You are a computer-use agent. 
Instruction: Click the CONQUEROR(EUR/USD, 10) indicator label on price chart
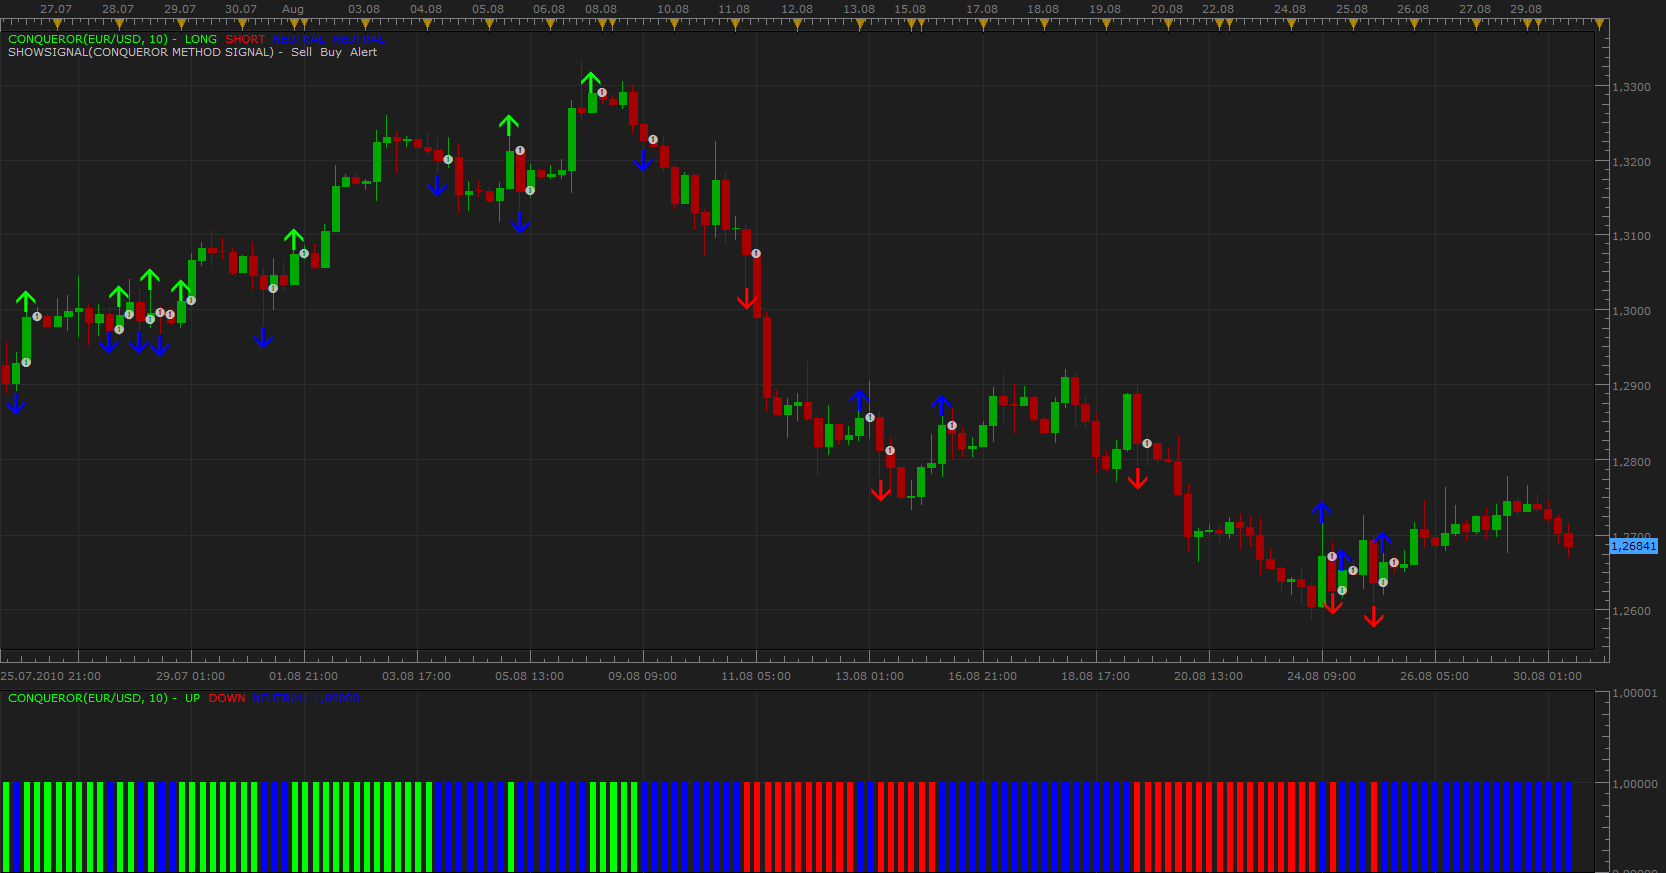click(88, 39)
